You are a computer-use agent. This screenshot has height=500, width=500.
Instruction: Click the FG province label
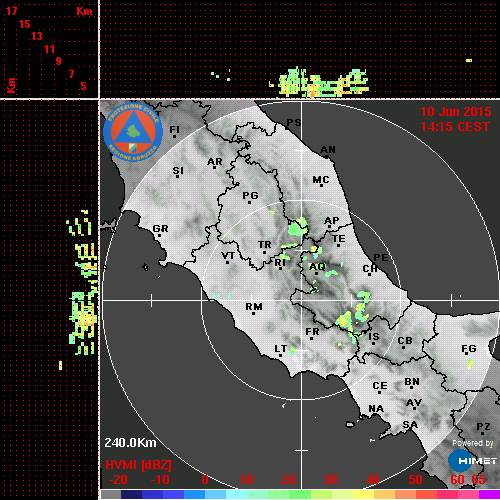[x=469, y=349]
